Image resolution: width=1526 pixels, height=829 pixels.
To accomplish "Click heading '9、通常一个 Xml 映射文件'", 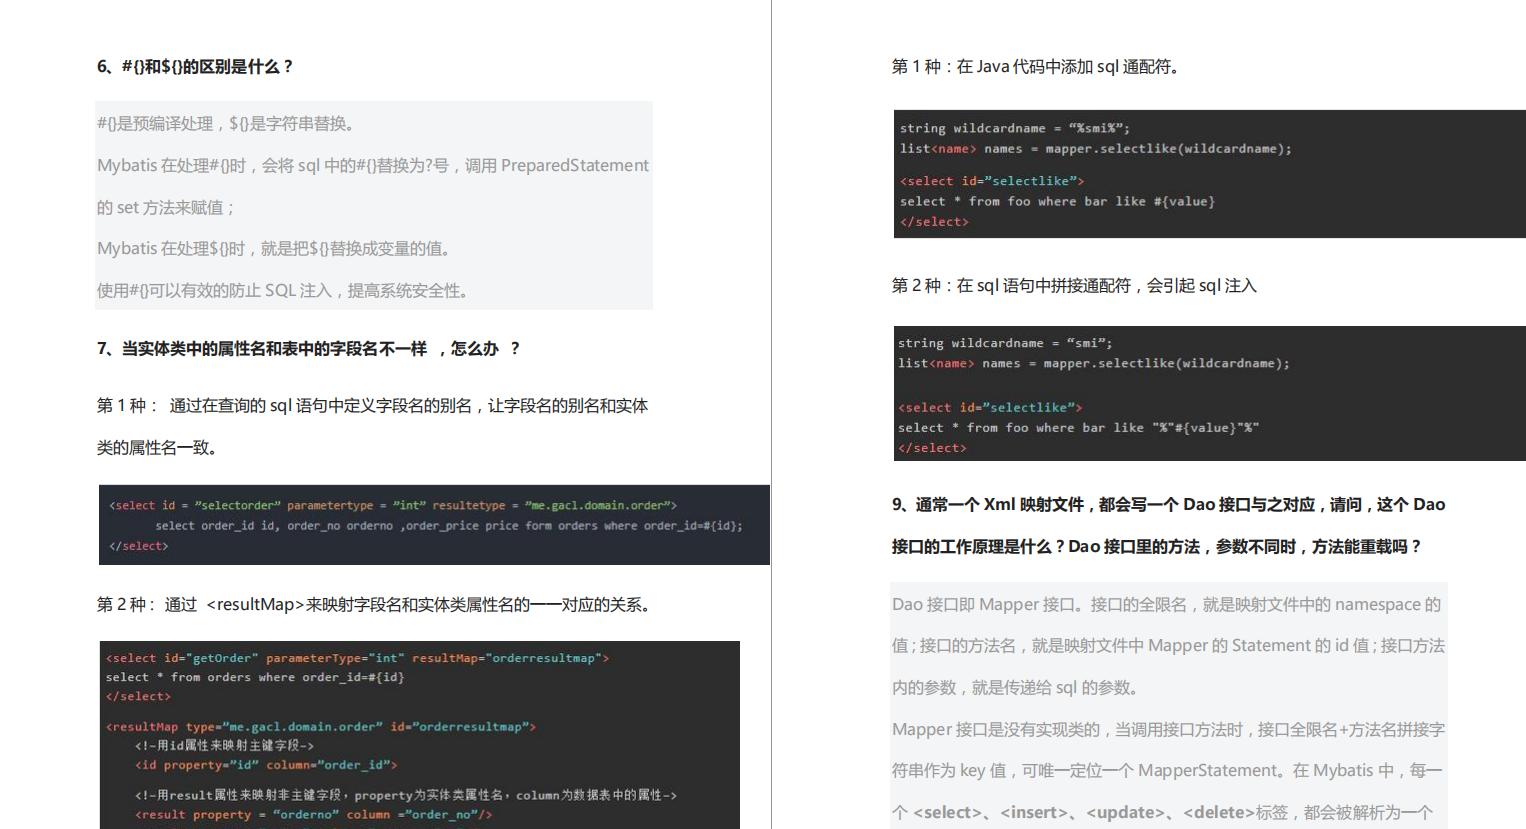I will (x=1168, y=505).
